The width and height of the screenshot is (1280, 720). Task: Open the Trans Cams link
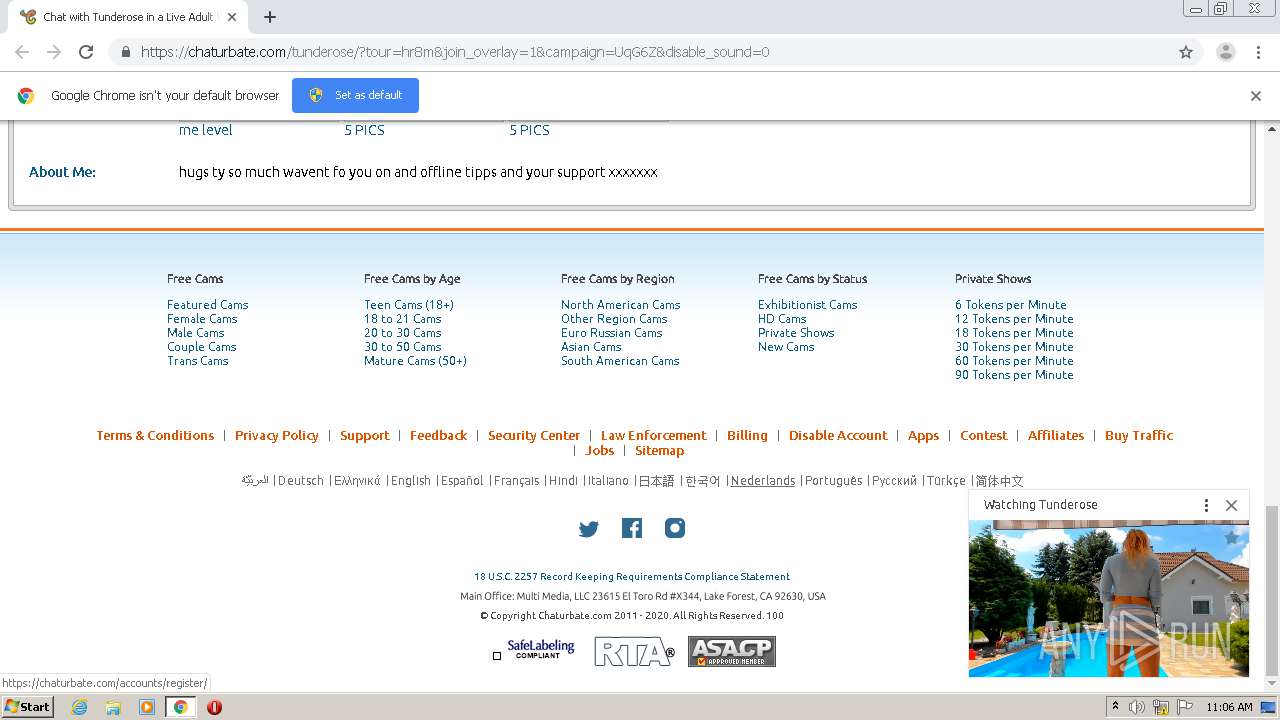click(197, 361)
